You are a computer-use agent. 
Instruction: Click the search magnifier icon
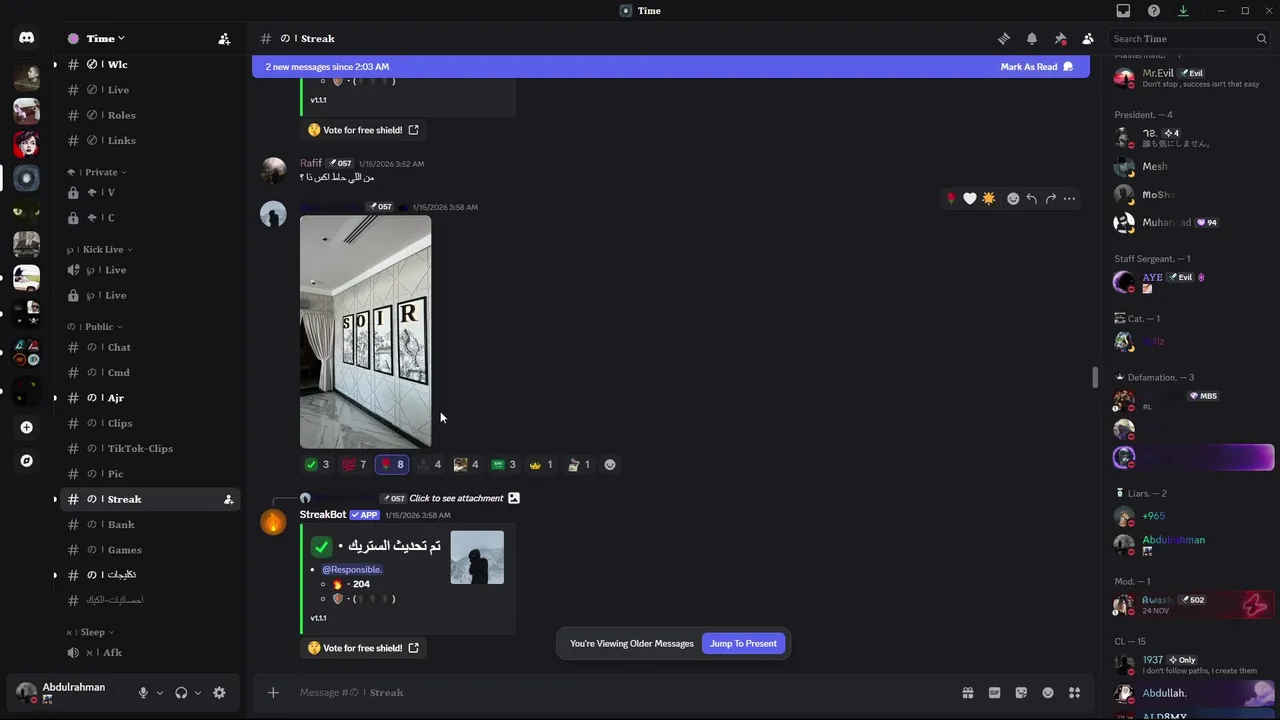pyautogui.click(x=1262, y=39)
